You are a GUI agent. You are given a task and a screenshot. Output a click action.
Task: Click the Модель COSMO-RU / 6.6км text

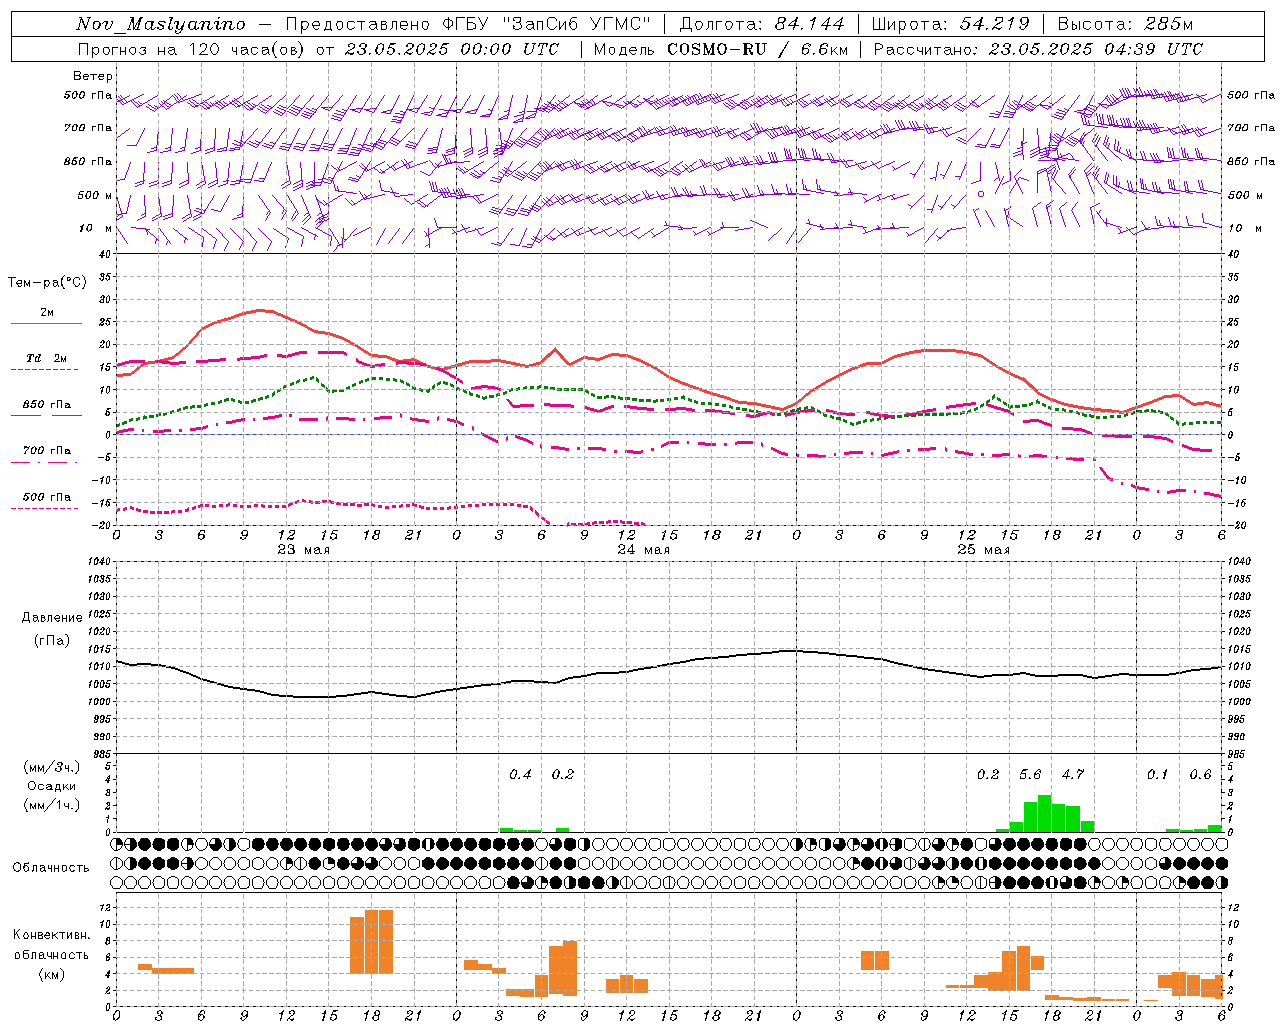pos(721,49)
